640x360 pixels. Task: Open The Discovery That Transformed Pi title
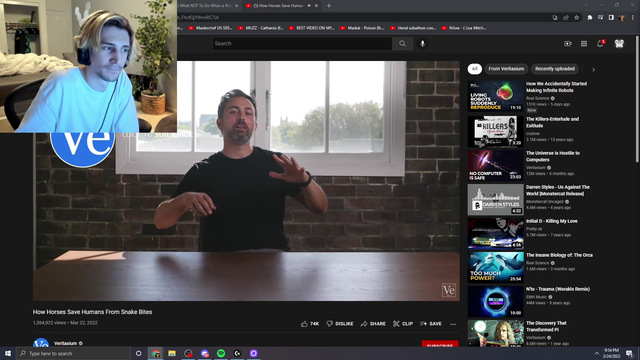pyautogui.click(x=546, y=326)
